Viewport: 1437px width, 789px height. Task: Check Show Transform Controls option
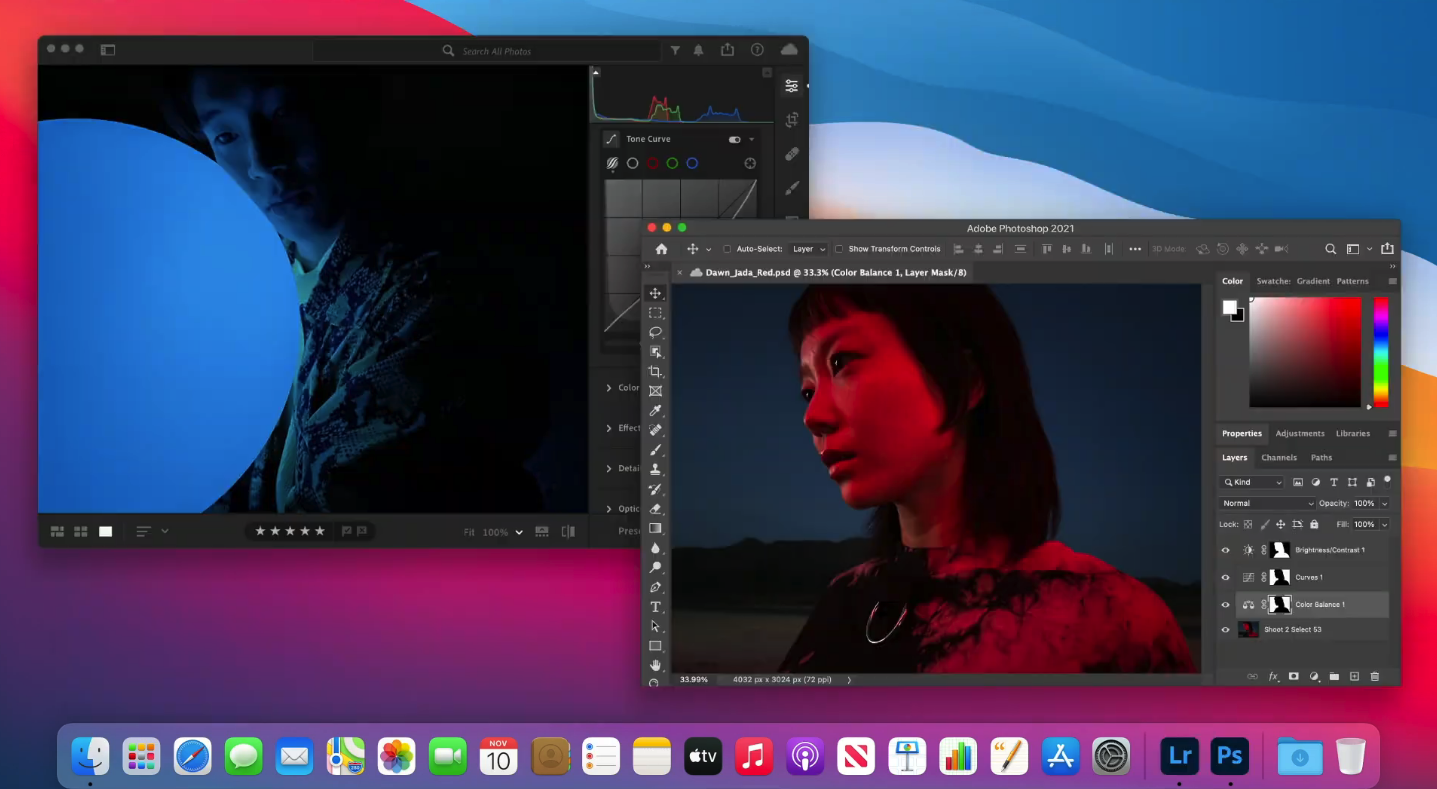pos(839,249)
